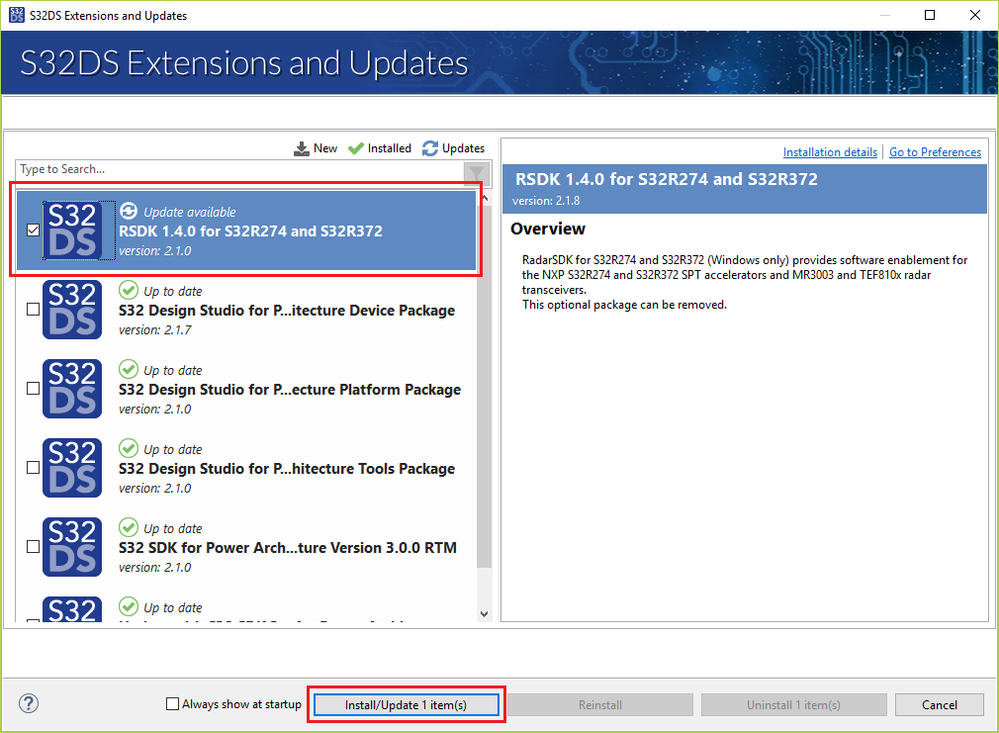Click the package list scrollbar thumb
999x733 pixels.
[484, 386]
